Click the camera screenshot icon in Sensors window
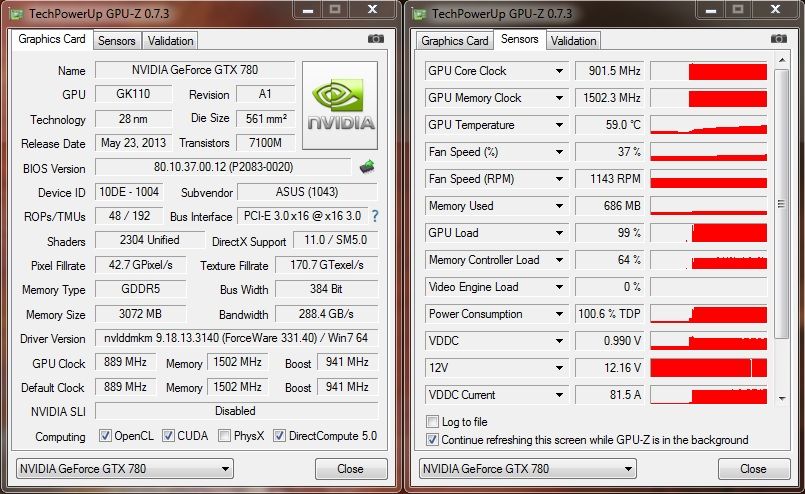Viewport: 805px width, 494px height. (779, 39)
